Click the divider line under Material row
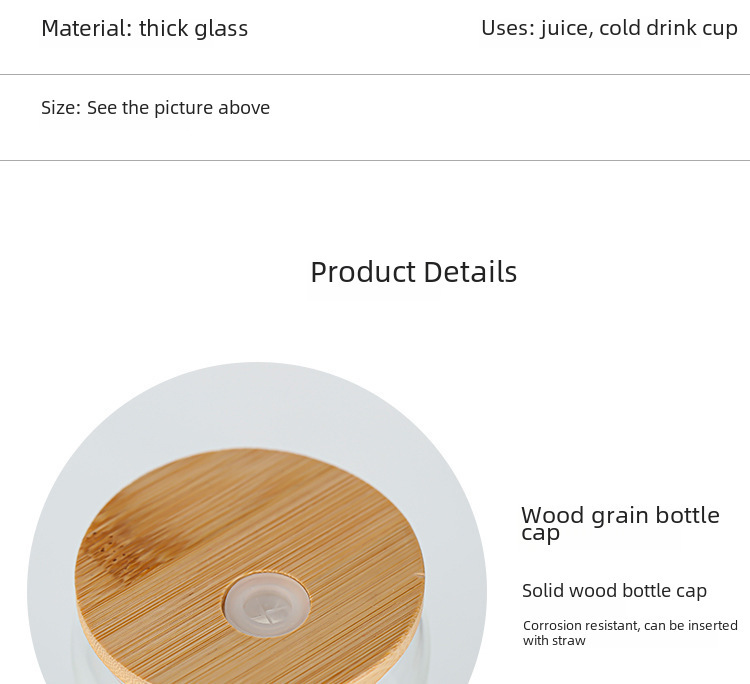The height and width of the screenshot is (684, 750). pos(375,74)
